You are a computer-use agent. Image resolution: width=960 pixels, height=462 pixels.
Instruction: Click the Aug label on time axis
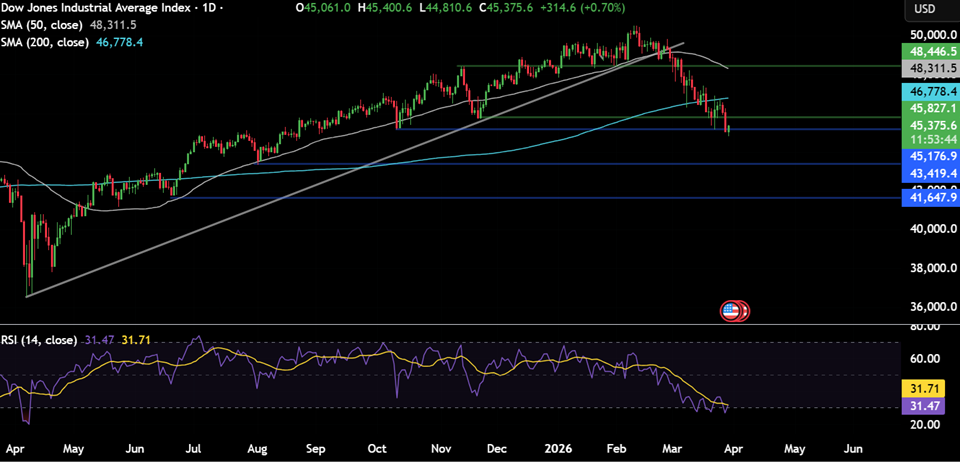(258, 448)
